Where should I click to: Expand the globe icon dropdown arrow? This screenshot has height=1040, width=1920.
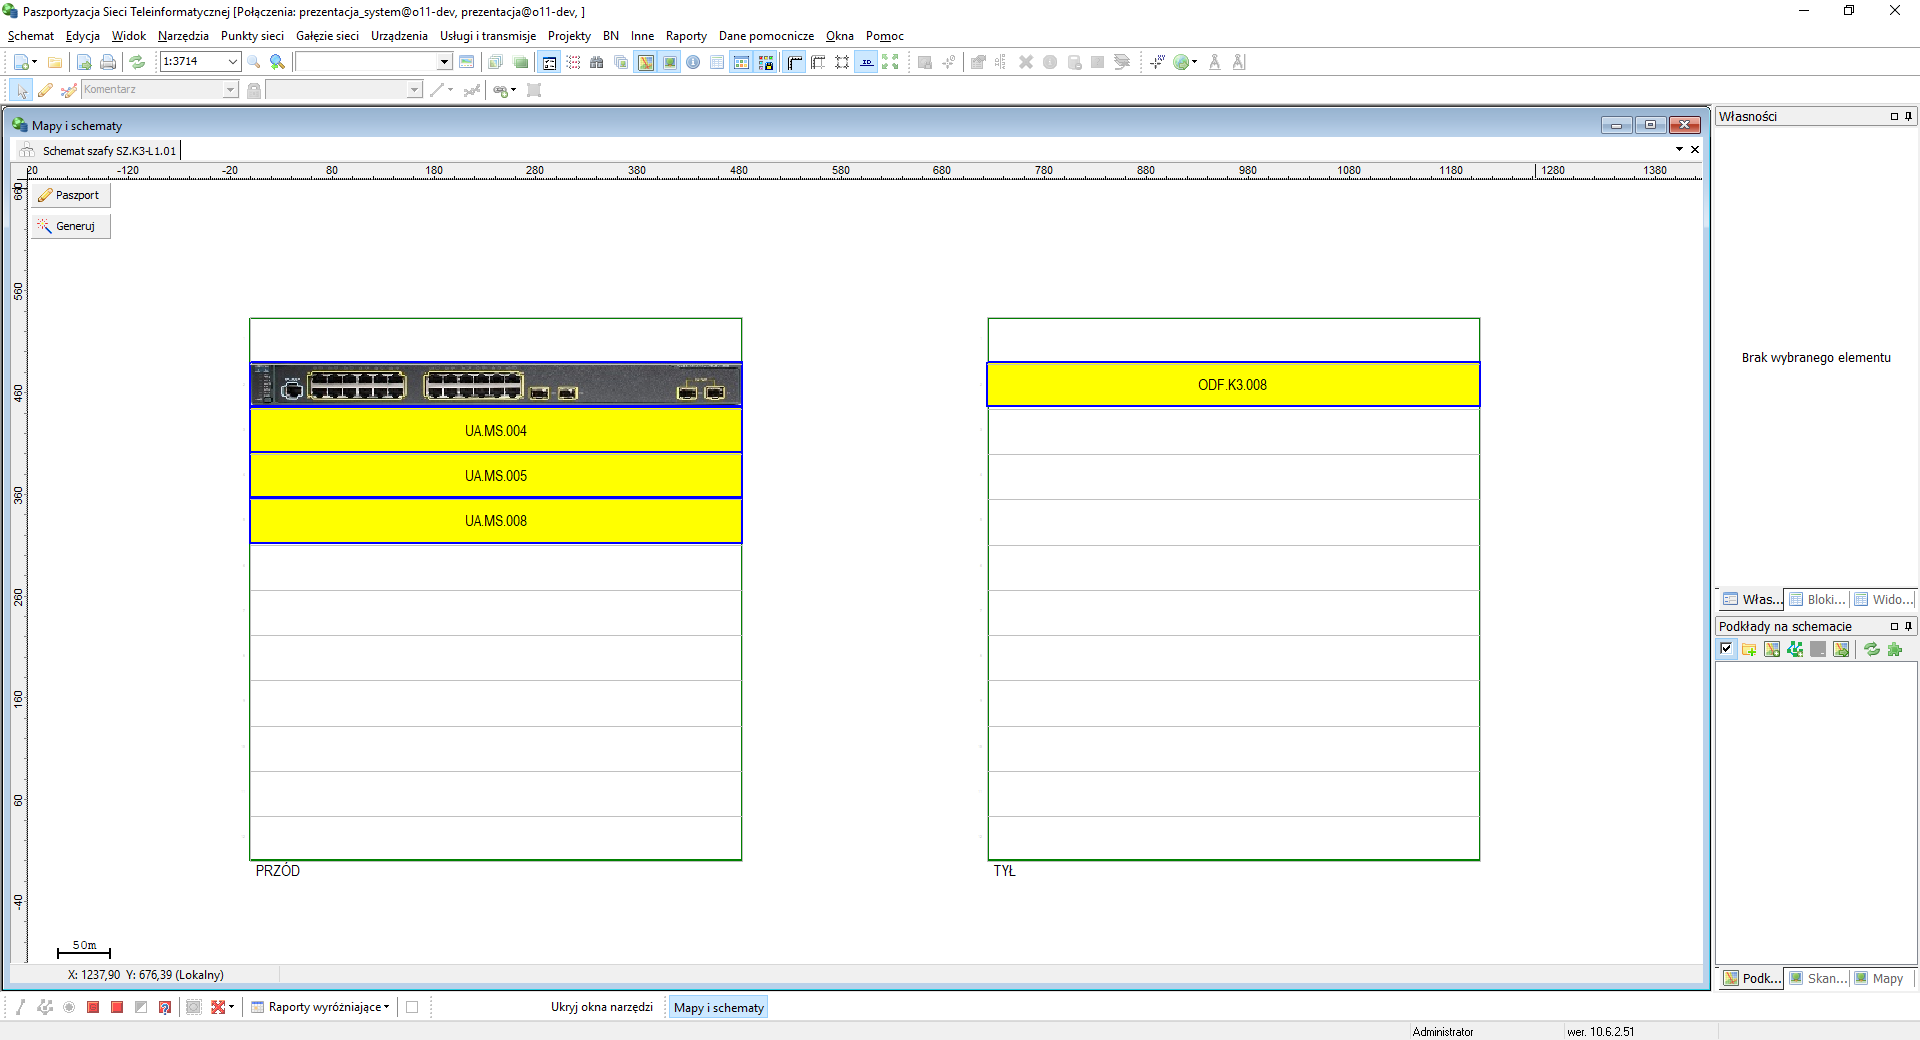coord(1195,62)
